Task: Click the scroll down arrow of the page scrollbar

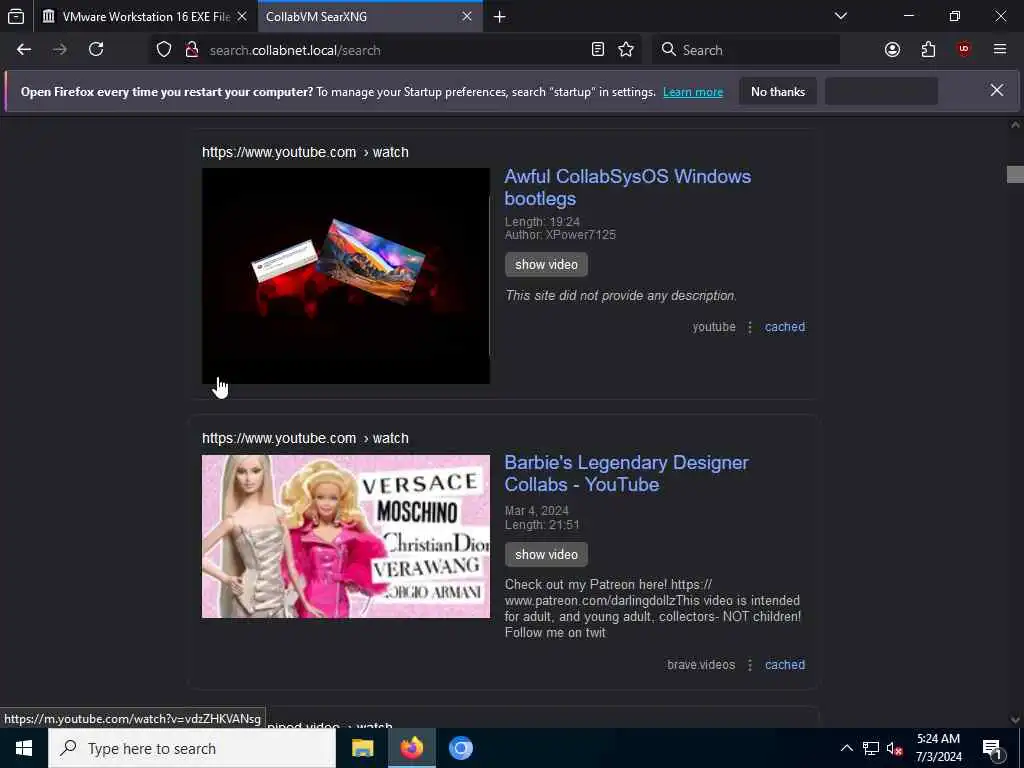Action: (x=1015, y=719)
